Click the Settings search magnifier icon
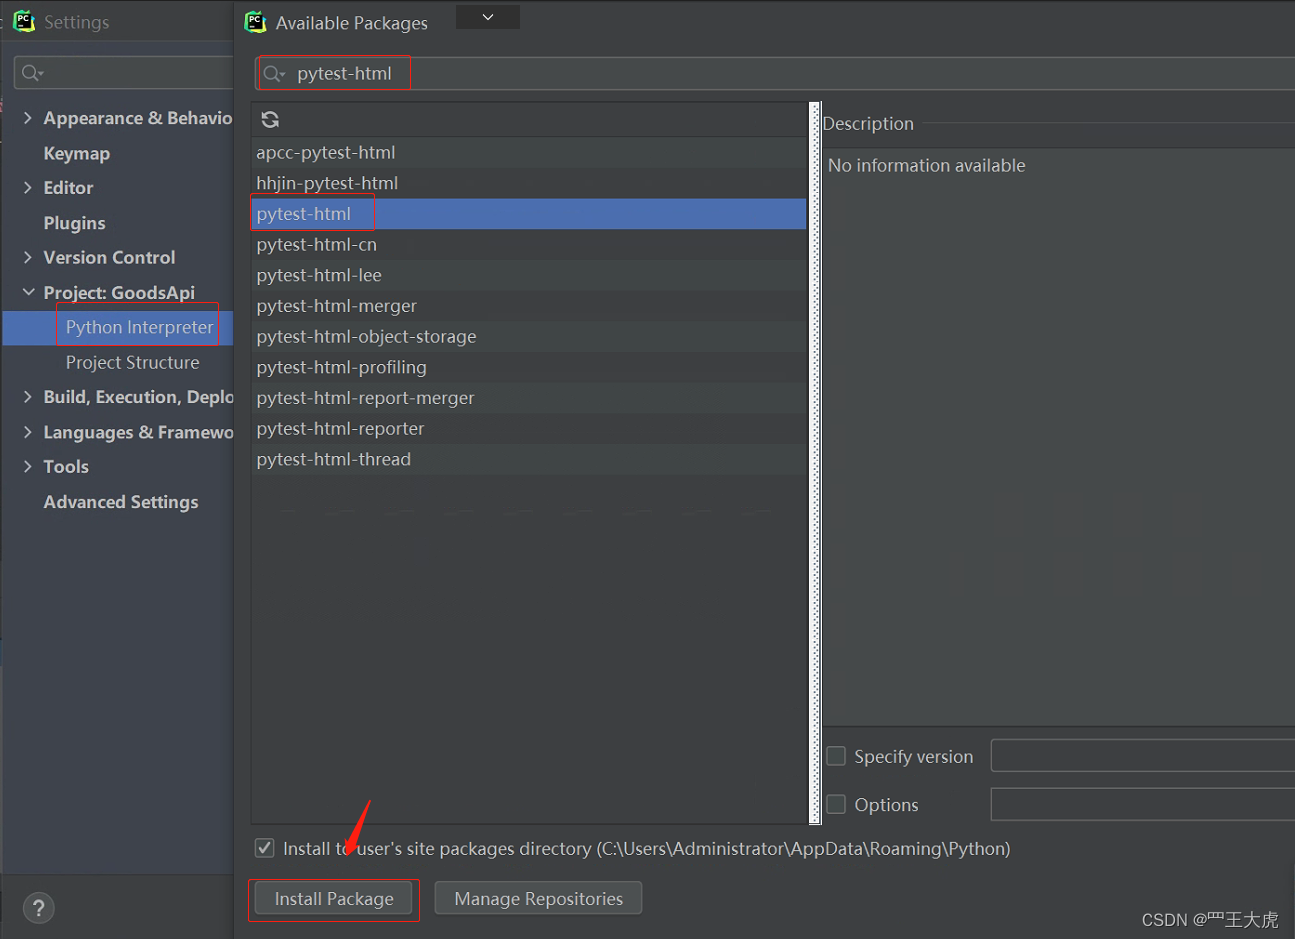 [x=32, y=73]
